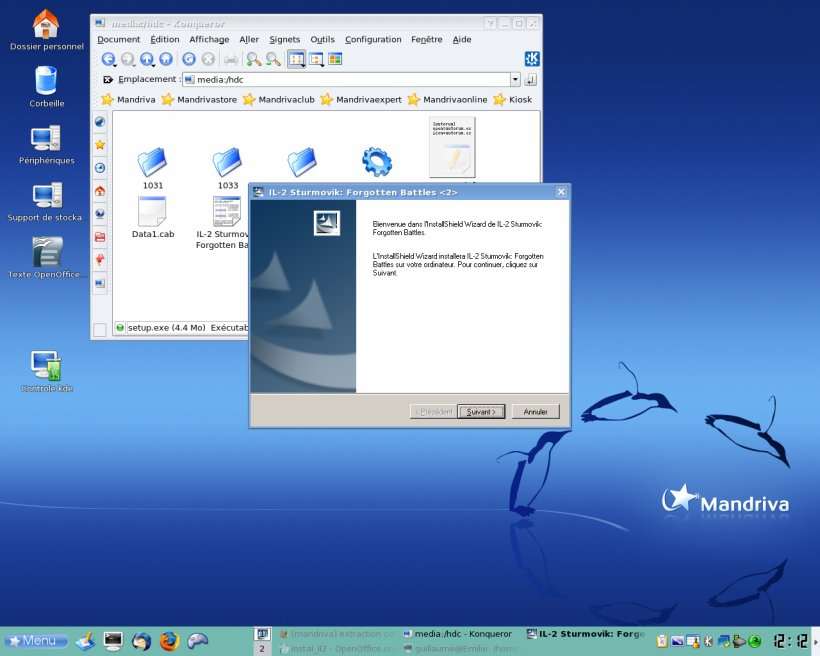
Task: Open the Mandrivaclub bookmark
Action: (x=279, y=99)
